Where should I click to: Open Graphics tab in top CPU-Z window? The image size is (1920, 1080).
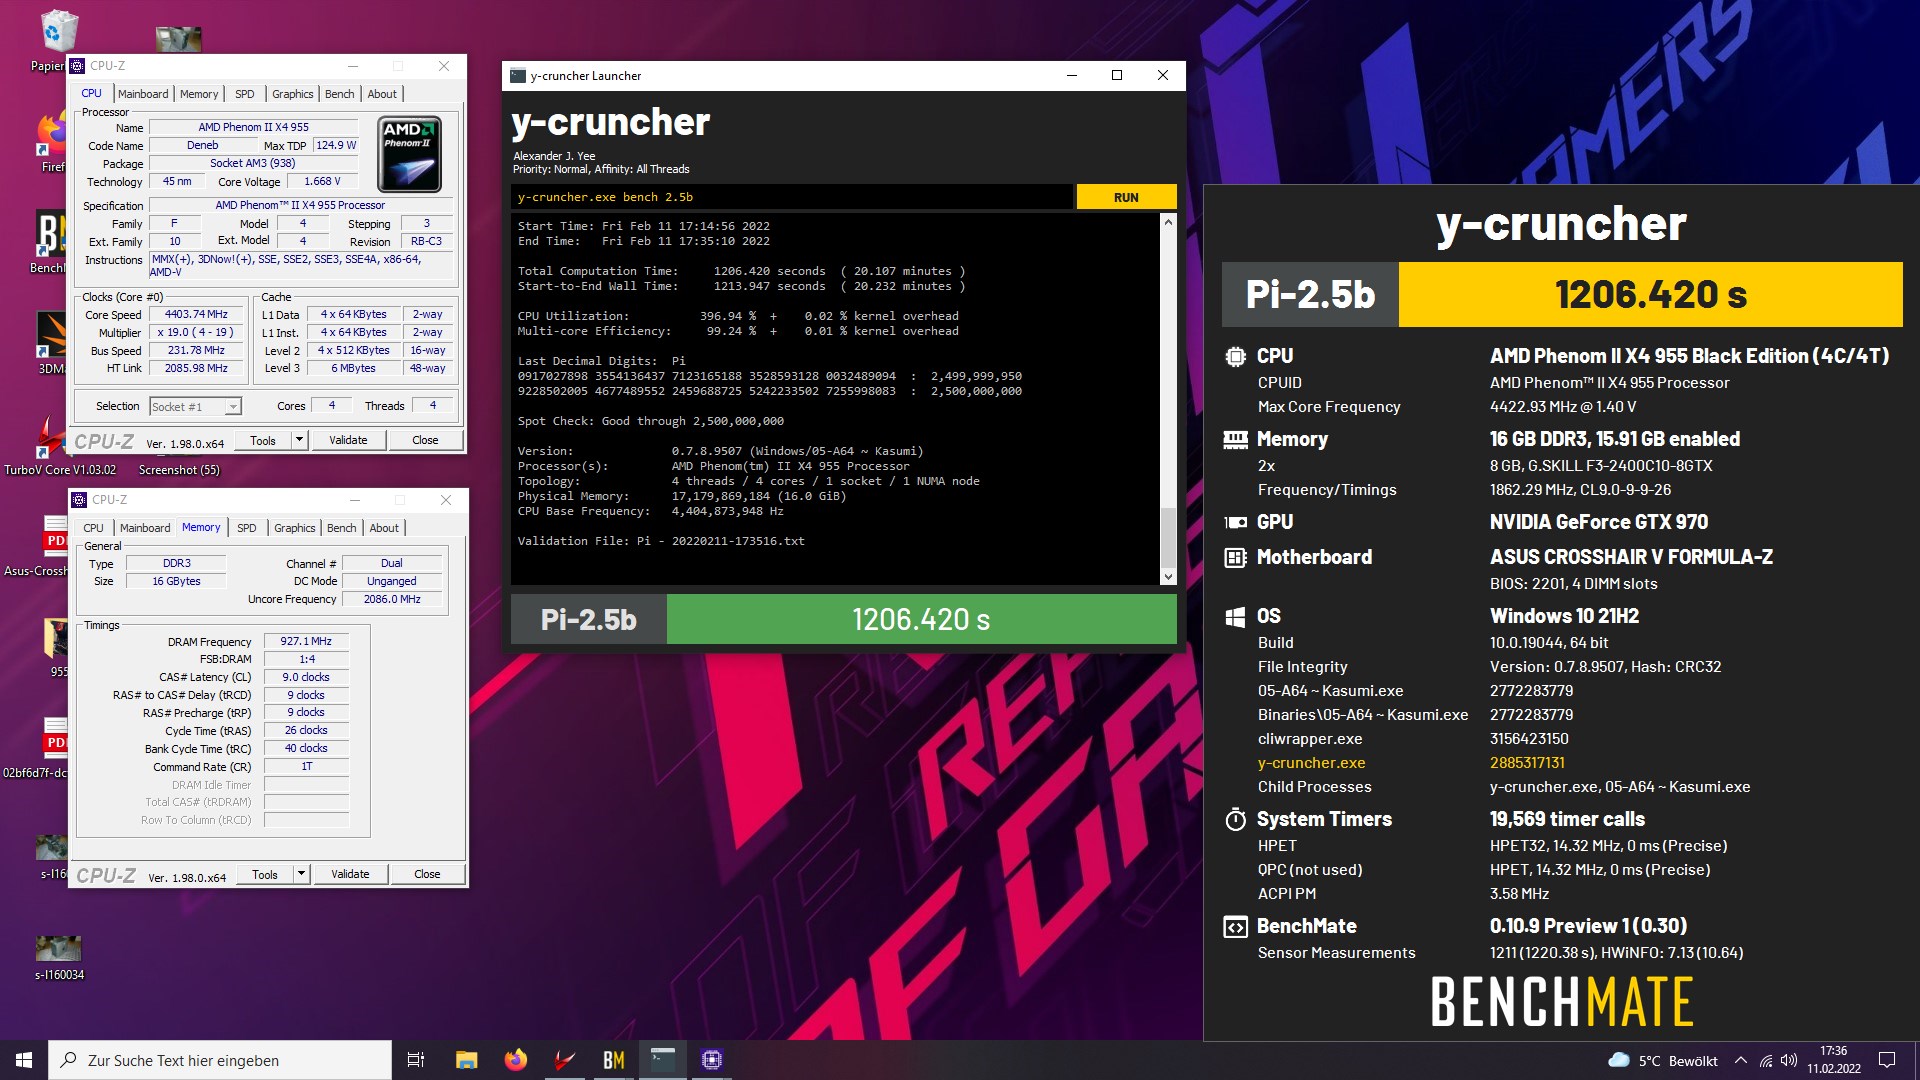coord(293,94)
